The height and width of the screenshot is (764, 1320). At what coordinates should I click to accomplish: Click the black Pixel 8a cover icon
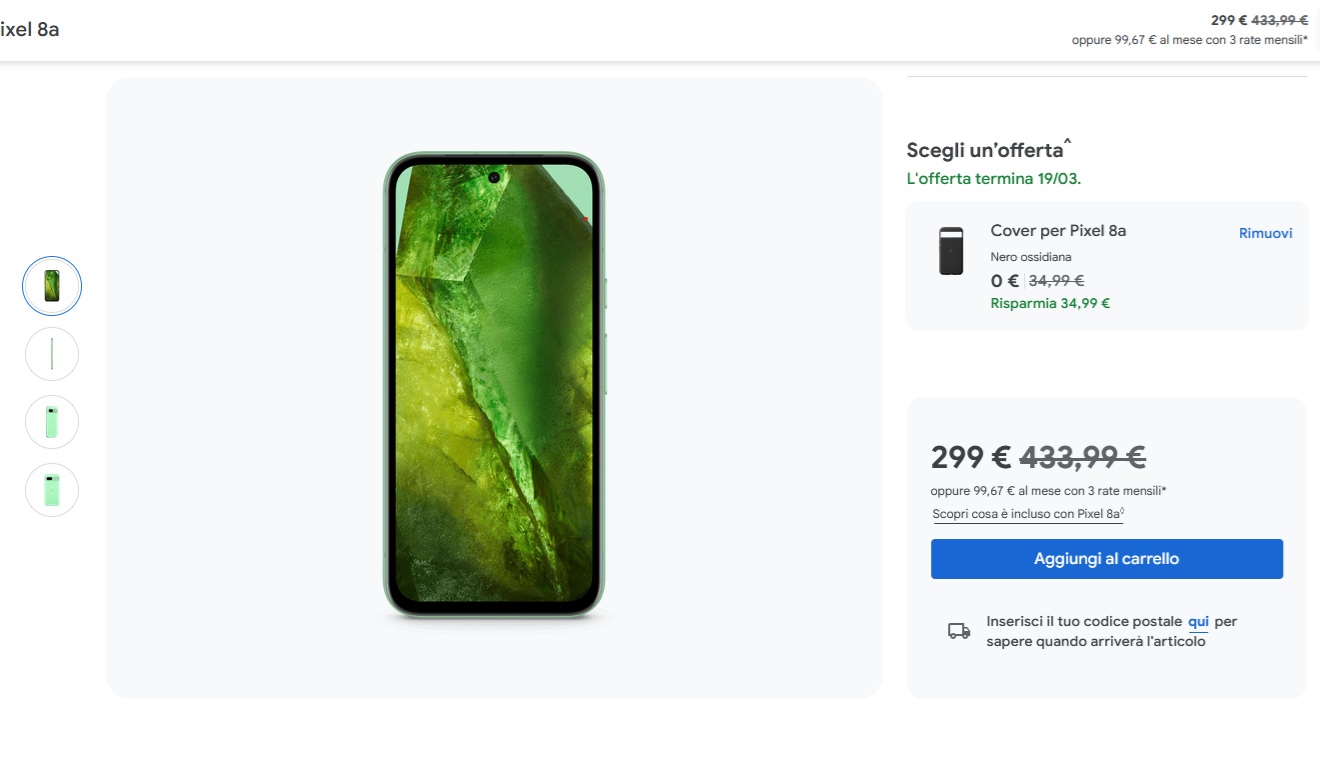tap(951, 251)
